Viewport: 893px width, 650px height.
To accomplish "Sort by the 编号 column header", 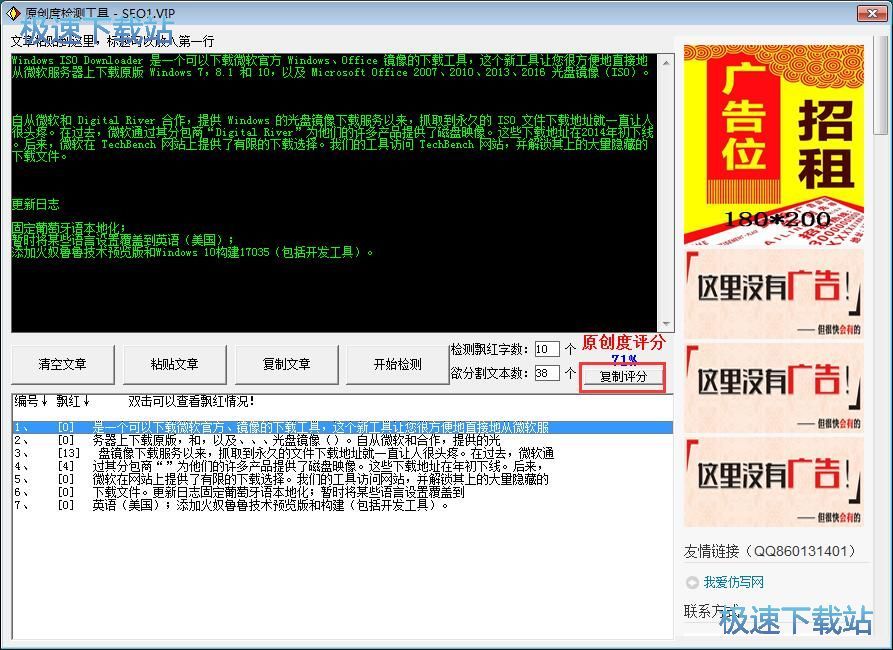I will [x=31, y=401].
